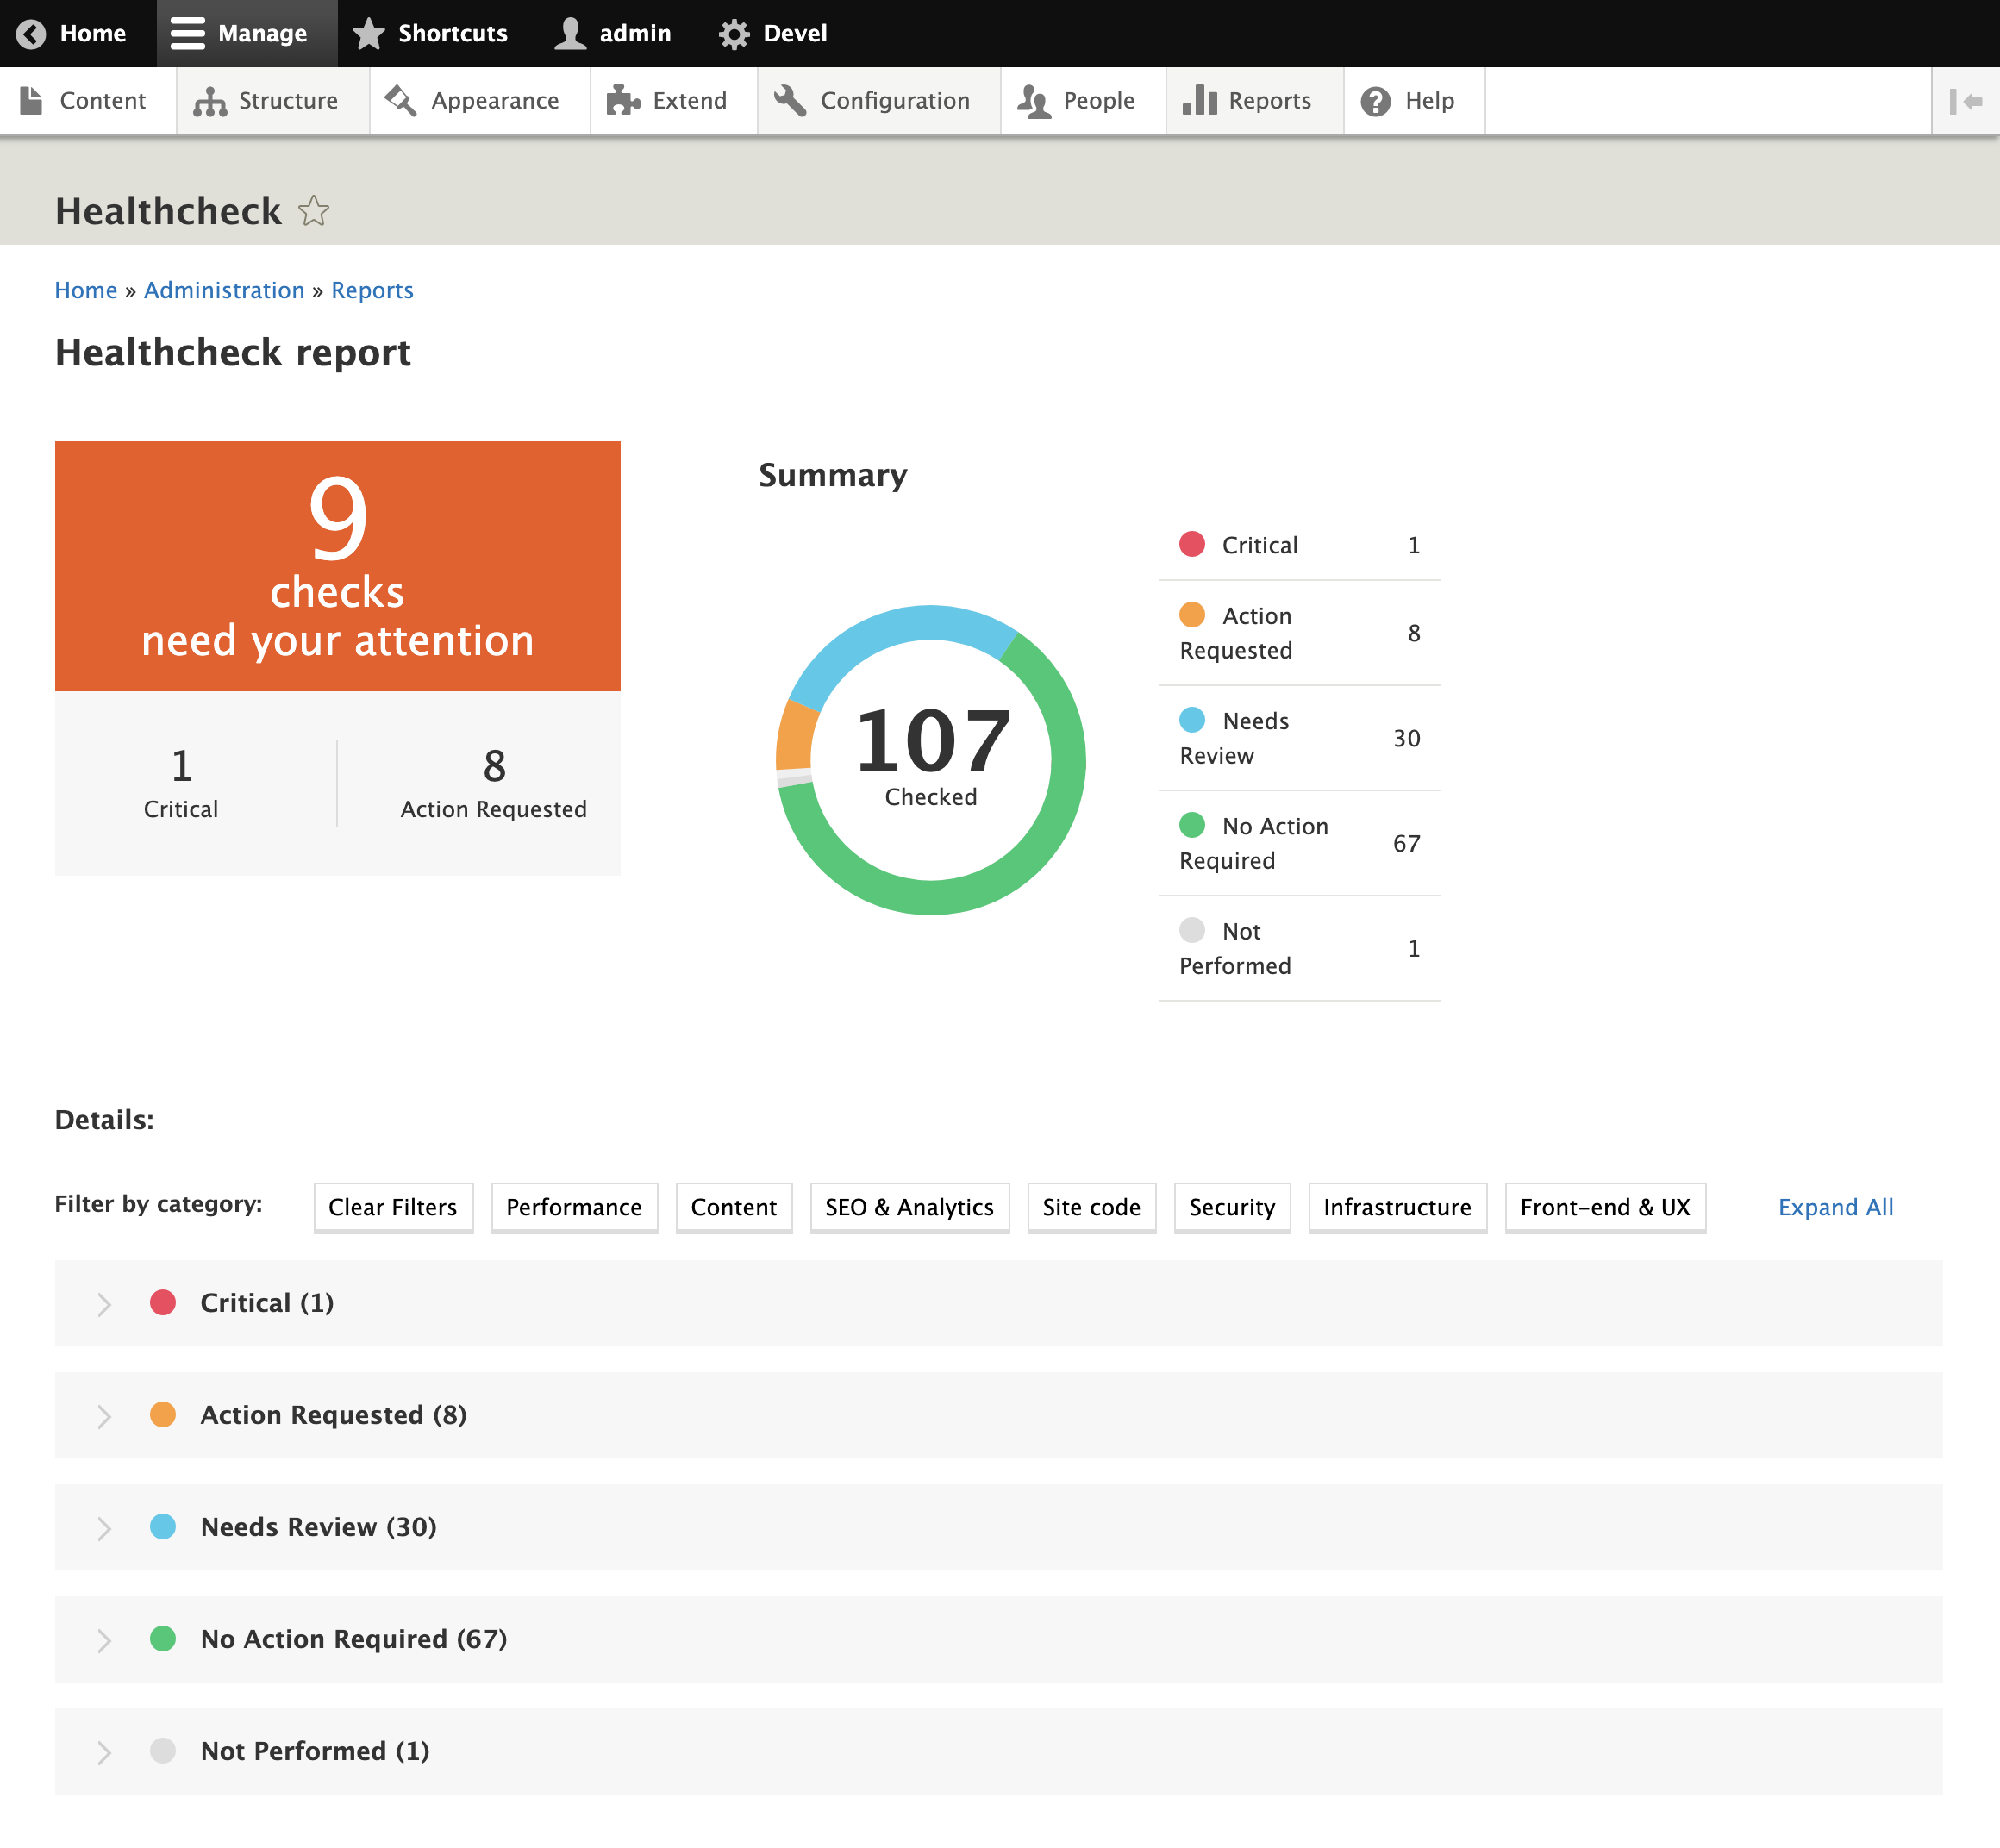
Task: Filter checks by SEO & Analytics
Action: [909, 1207]
